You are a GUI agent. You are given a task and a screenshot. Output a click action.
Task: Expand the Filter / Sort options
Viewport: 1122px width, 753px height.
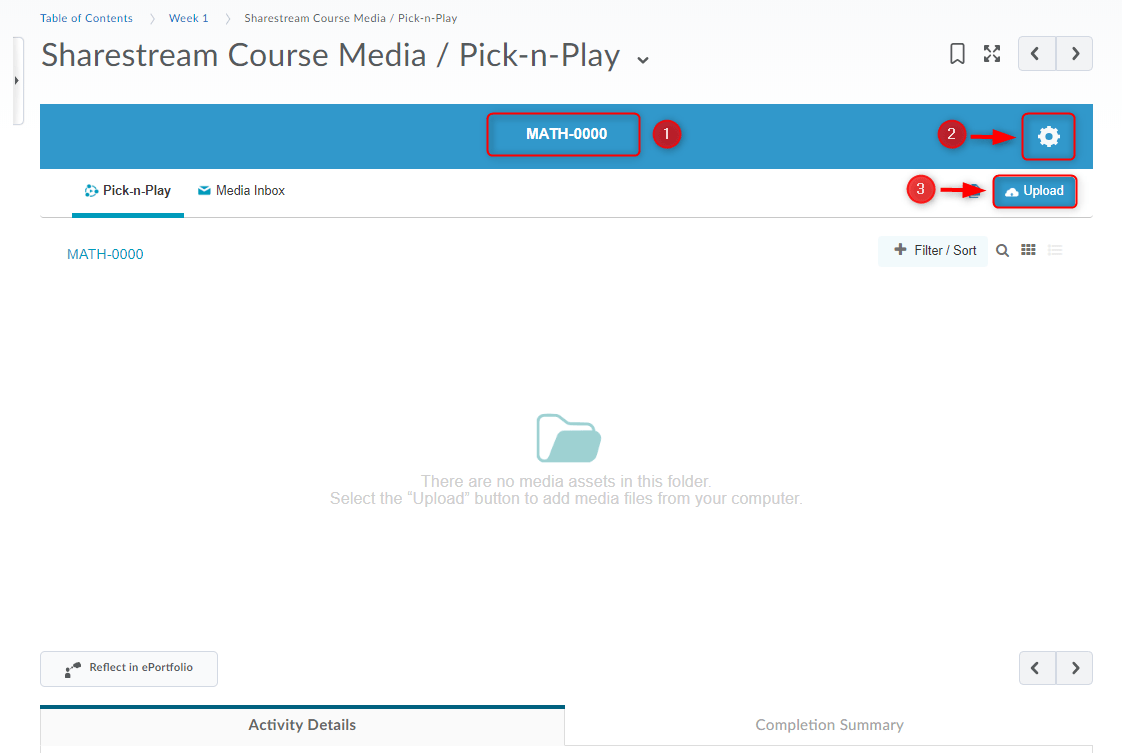pyautogui.click(x=934, y=251)
